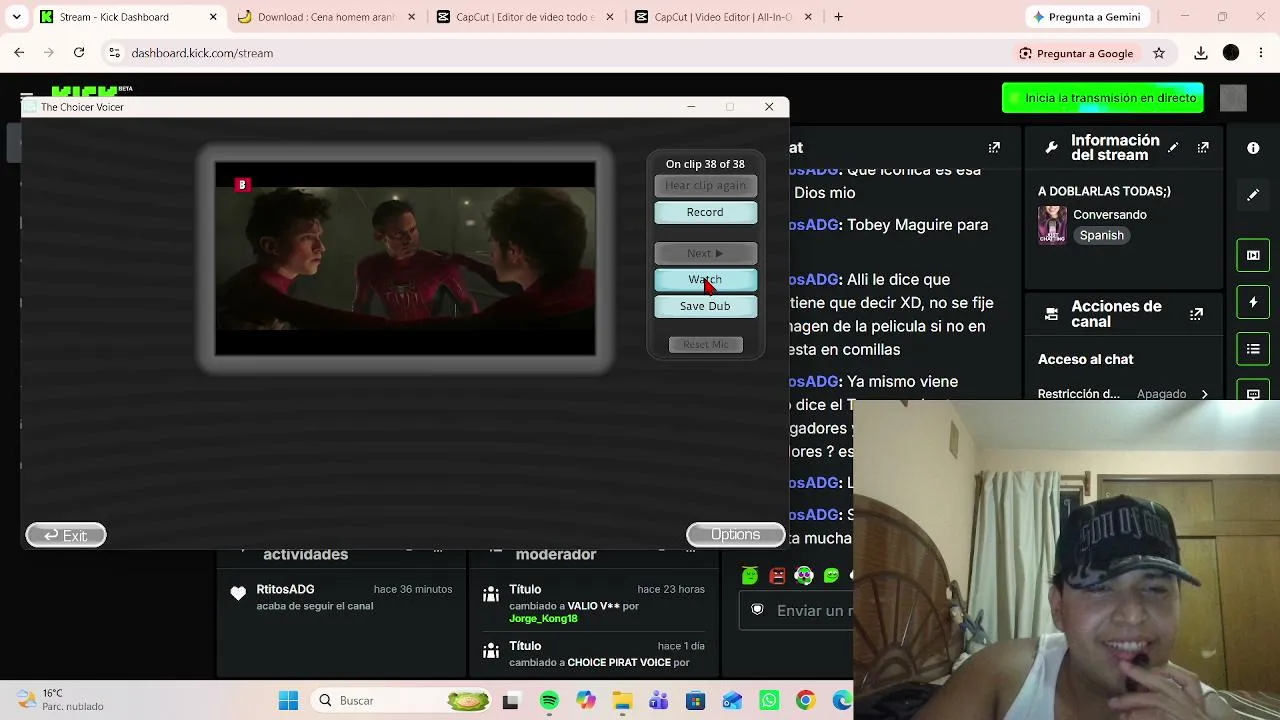Screen dimensions: 1280x720
Task: Open the Chrome profile avatar
Action: pyautogui.click(x=1231, y=53)
